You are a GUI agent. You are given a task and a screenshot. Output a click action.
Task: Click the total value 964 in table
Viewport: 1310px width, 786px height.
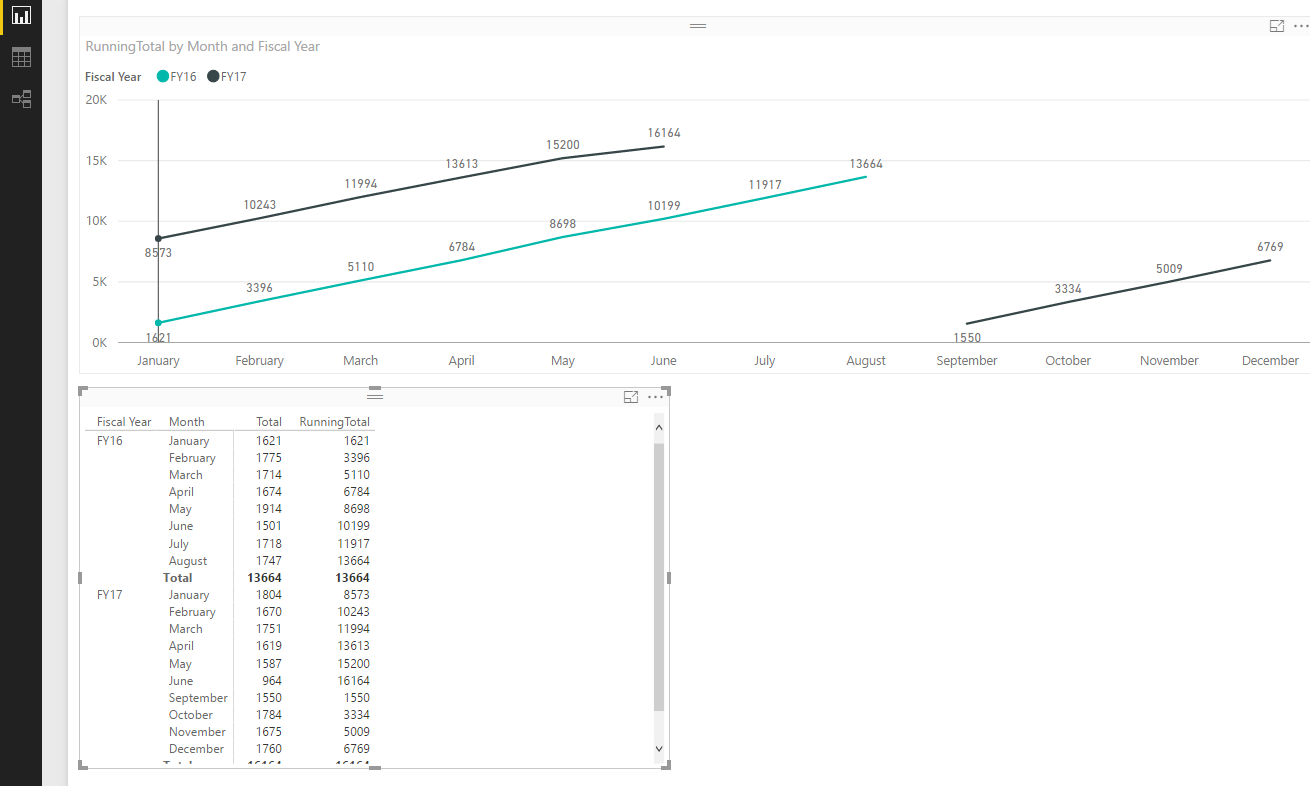pos(272,681)
